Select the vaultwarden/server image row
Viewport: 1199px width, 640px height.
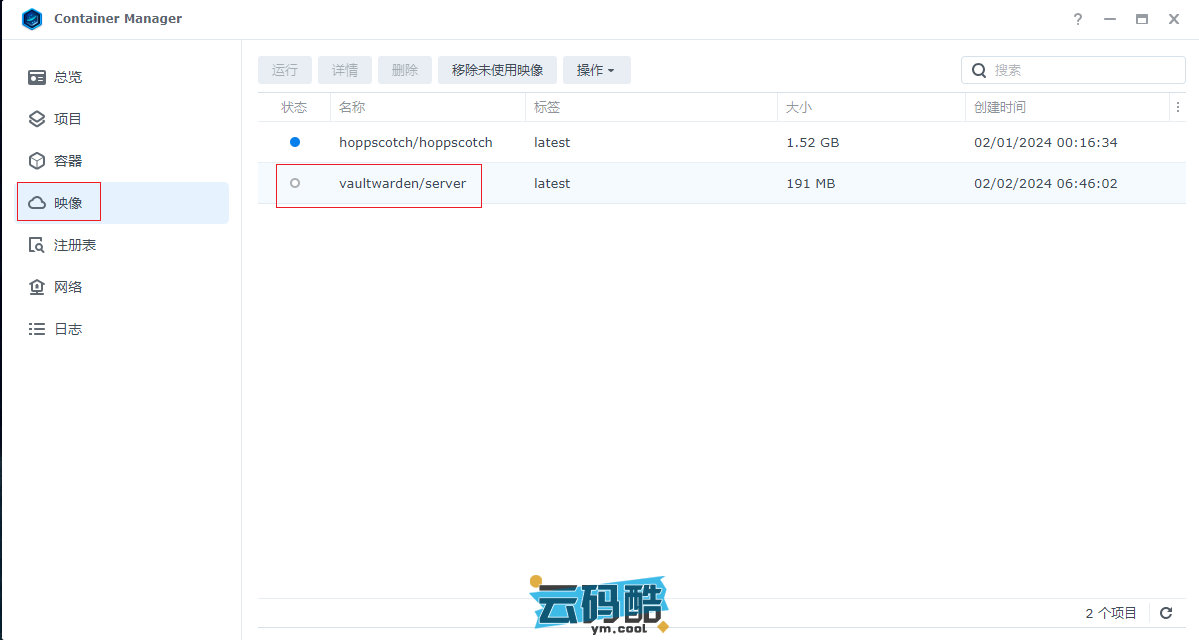(402, 184)
